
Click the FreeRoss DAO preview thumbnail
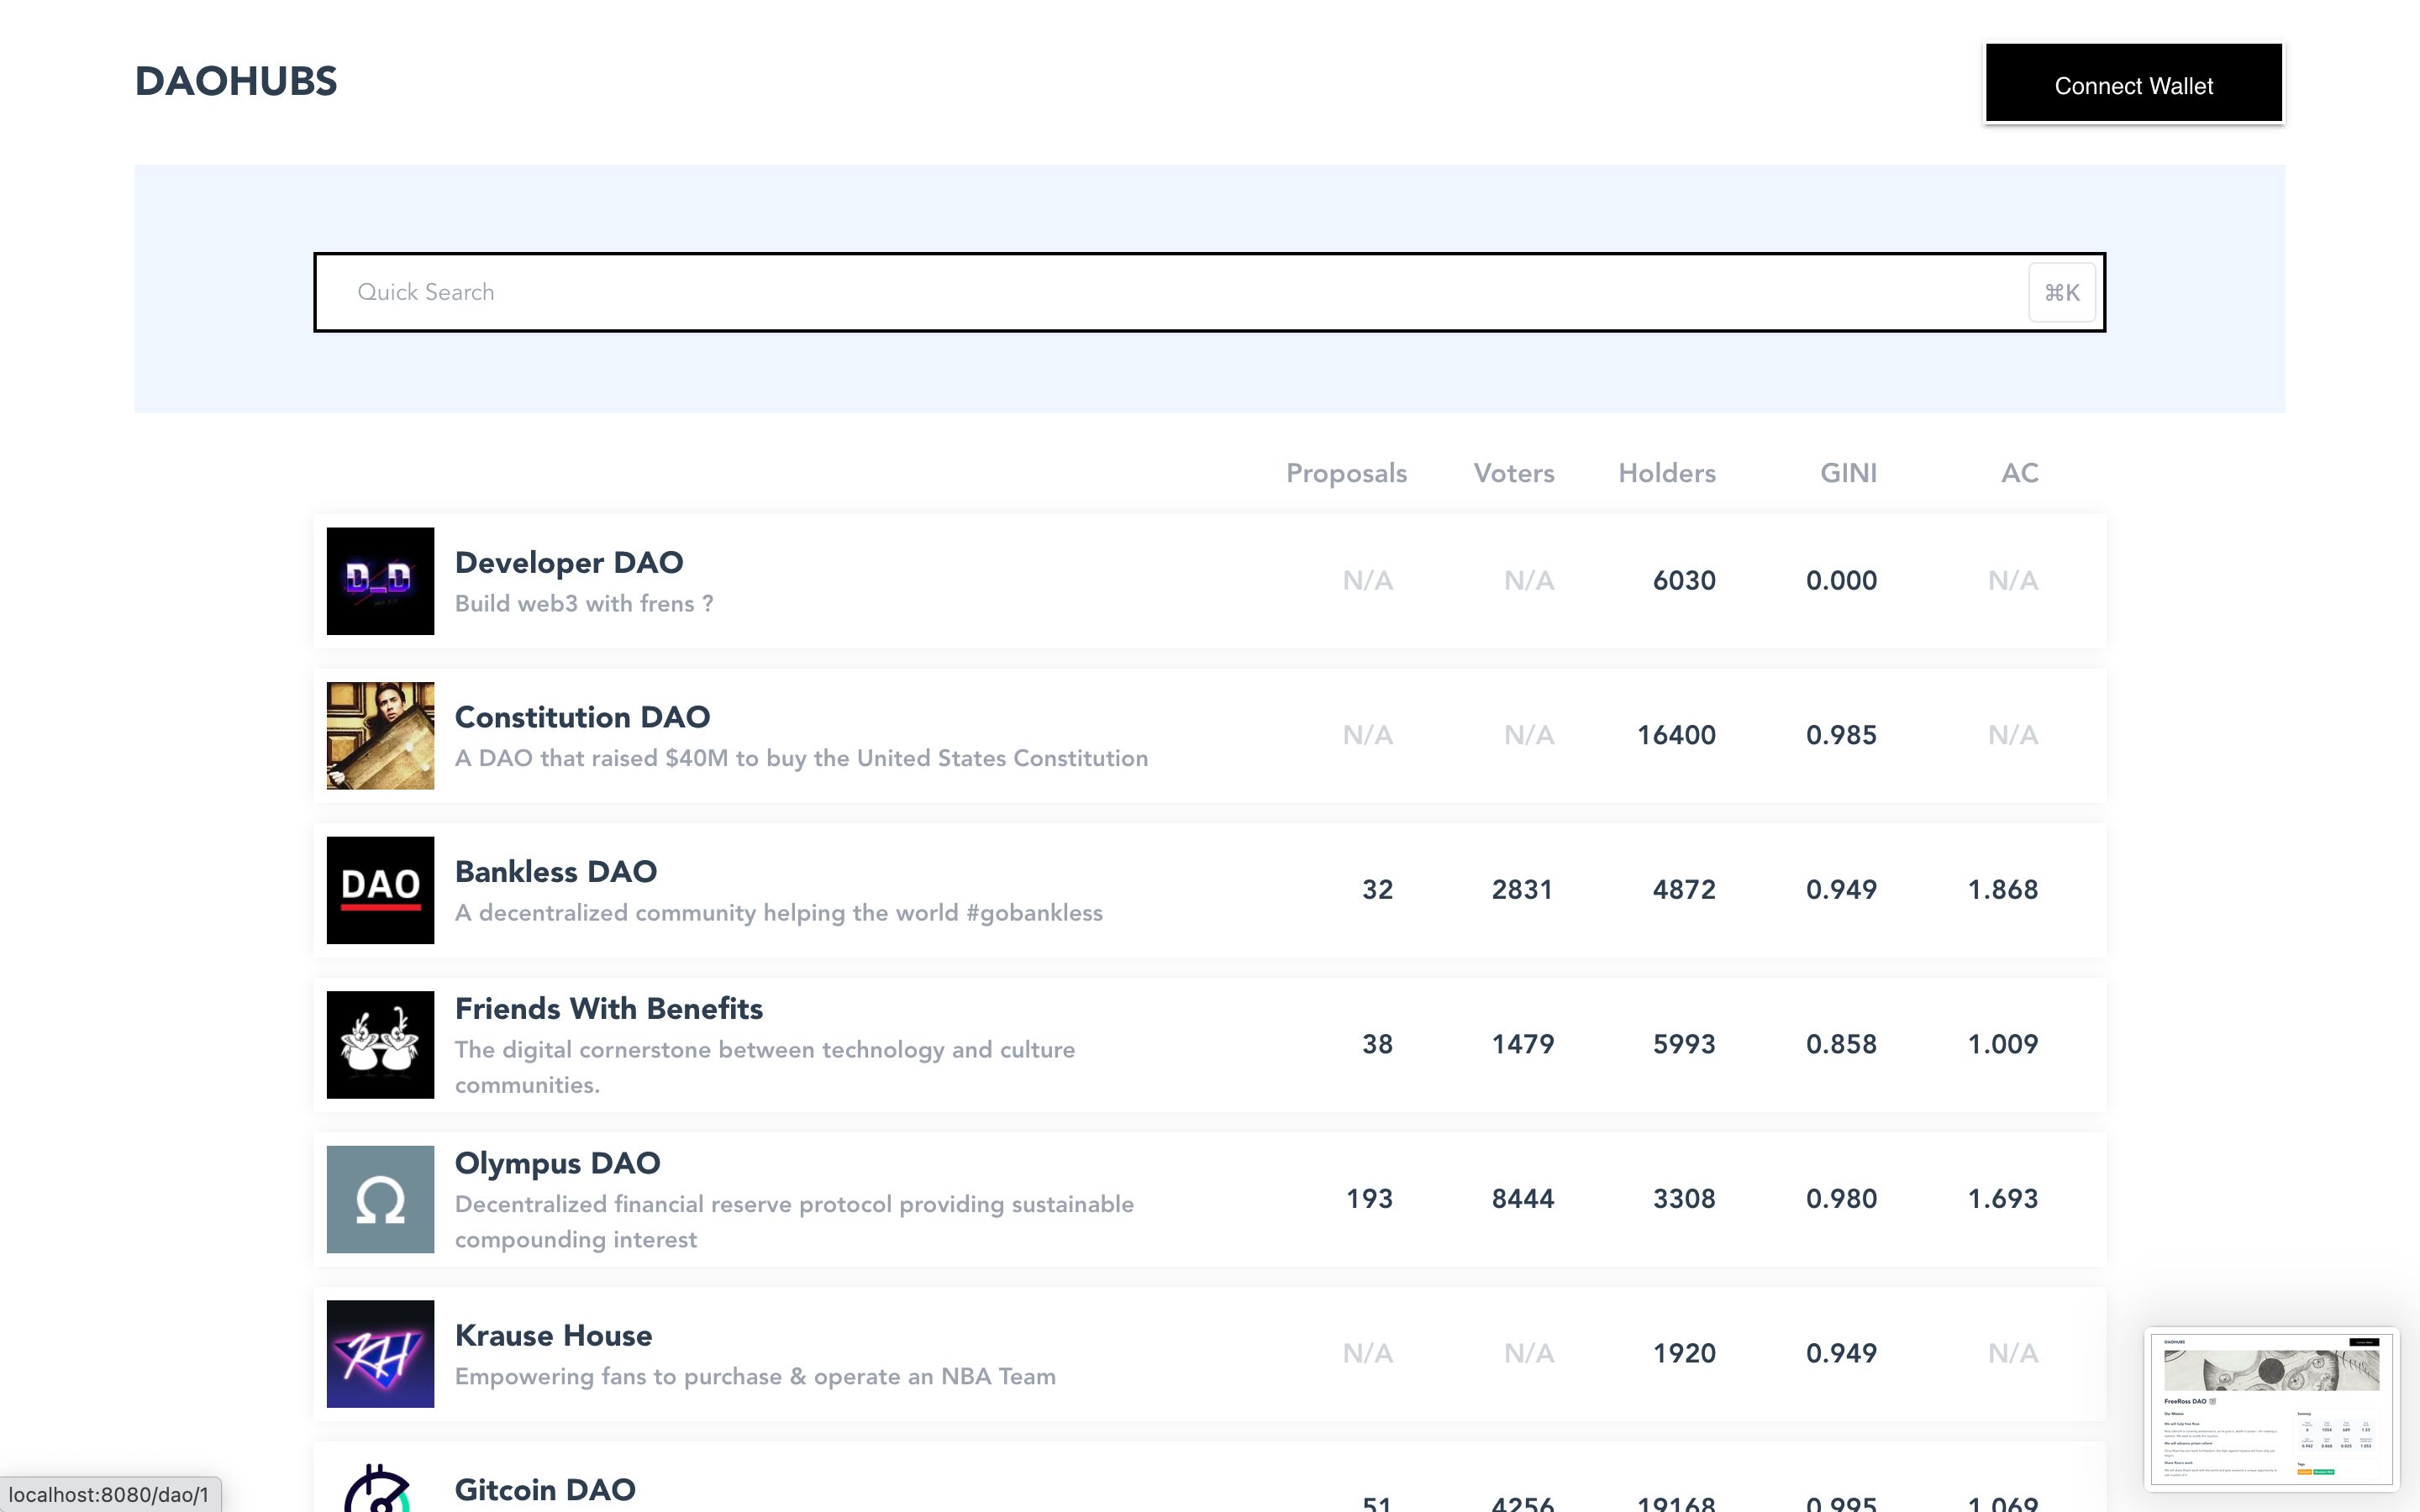tap(2271, 1408)
